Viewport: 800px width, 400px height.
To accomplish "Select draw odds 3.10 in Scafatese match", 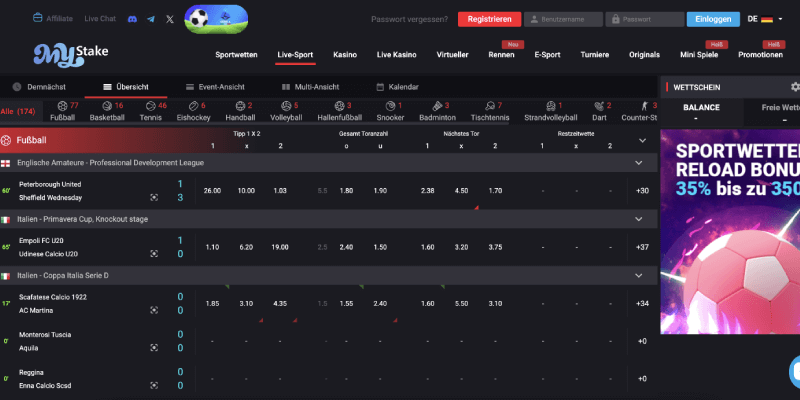I will [x=246, y=304].
